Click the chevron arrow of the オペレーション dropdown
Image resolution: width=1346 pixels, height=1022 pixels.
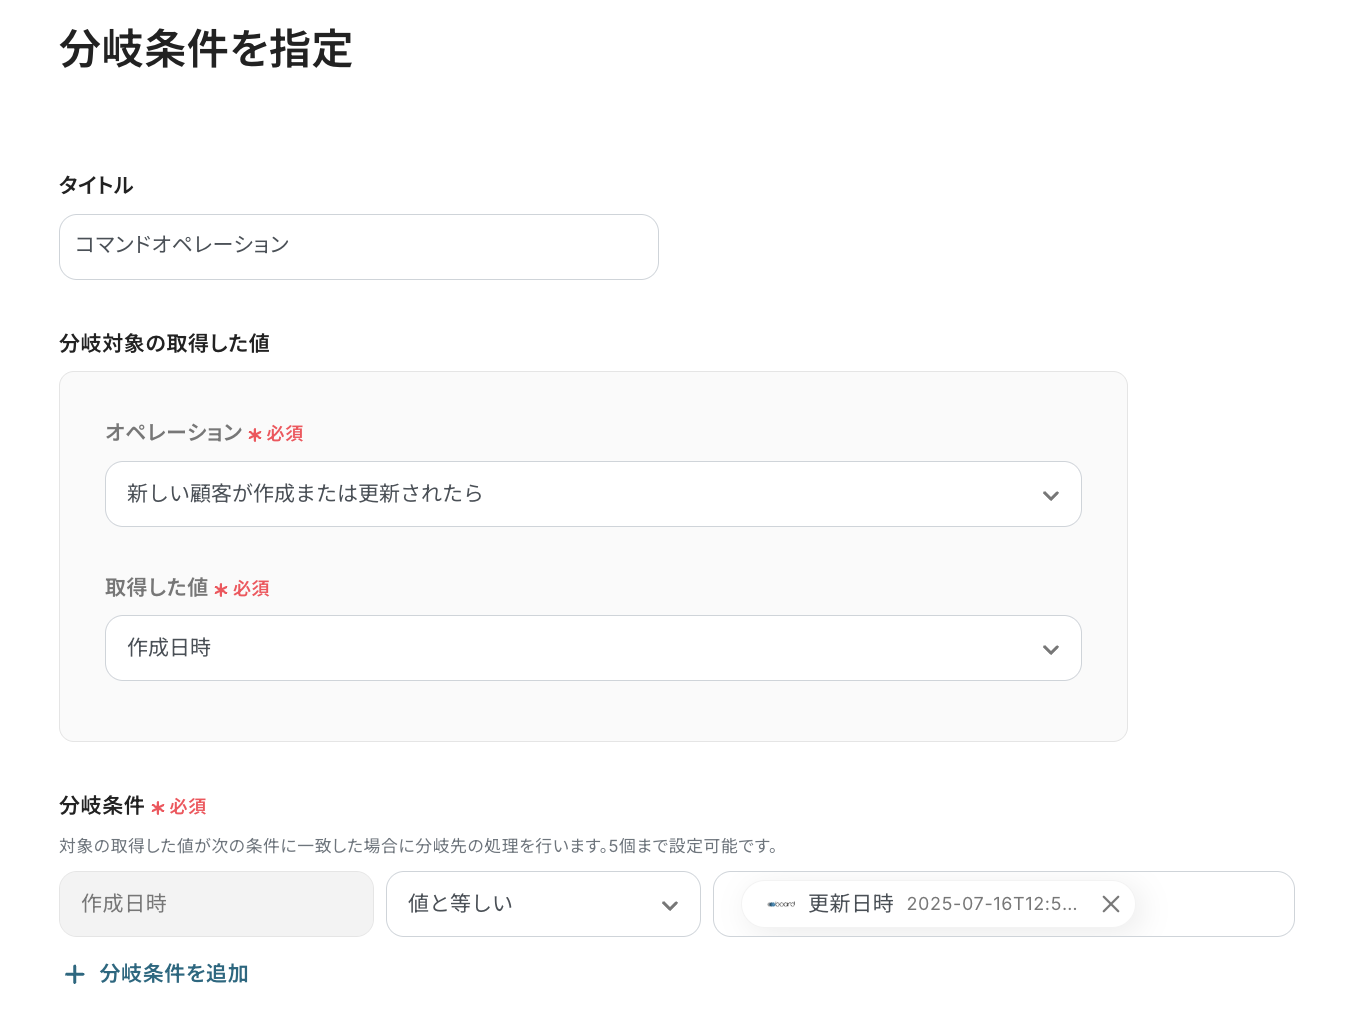pos(1050,495)
